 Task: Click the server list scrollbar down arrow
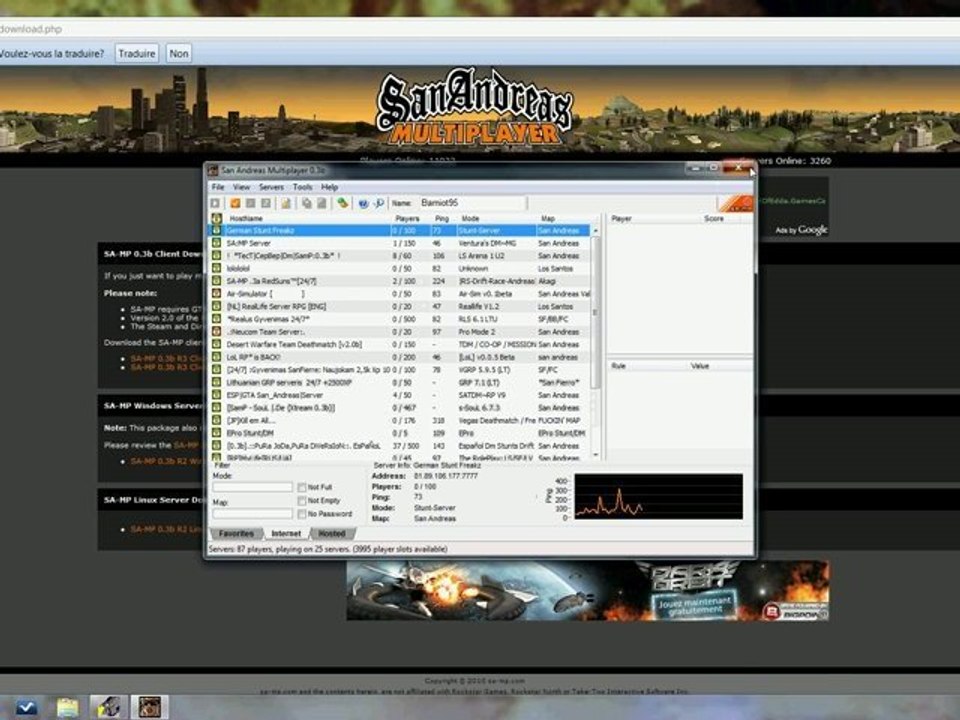(x=596, y=456)
